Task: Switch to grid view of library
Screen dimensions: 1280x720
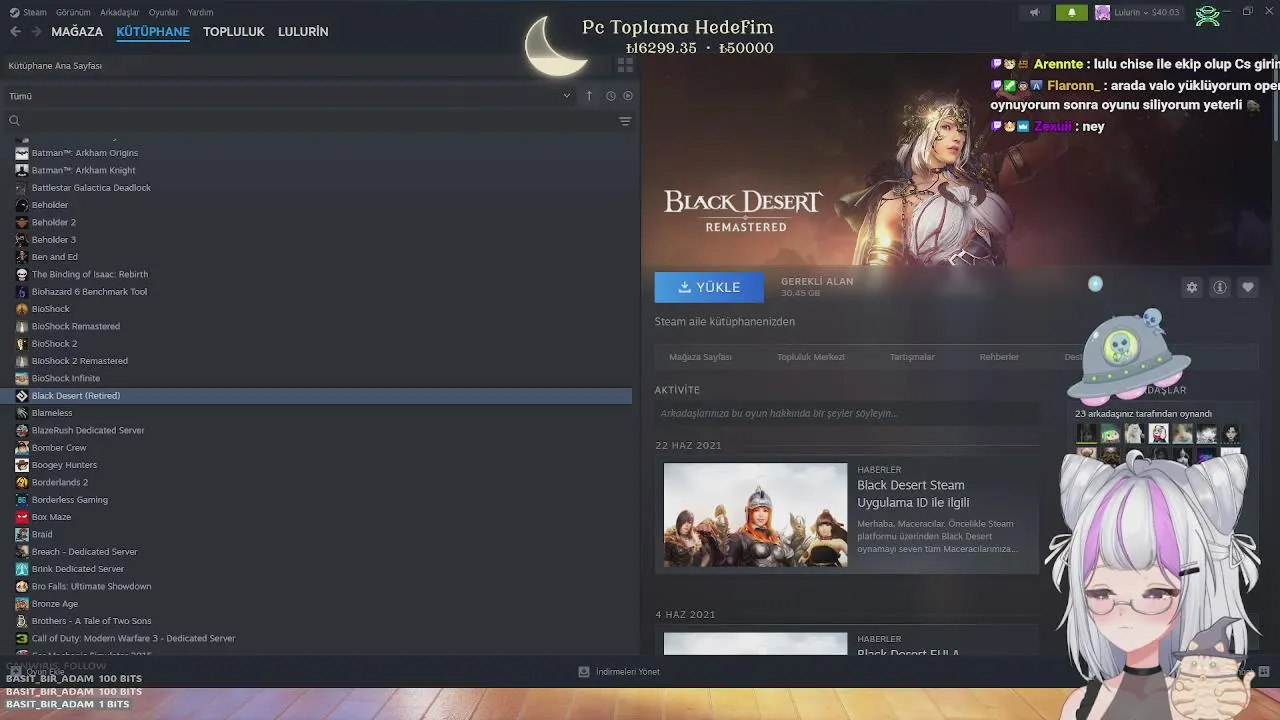Action: [625, 65]
